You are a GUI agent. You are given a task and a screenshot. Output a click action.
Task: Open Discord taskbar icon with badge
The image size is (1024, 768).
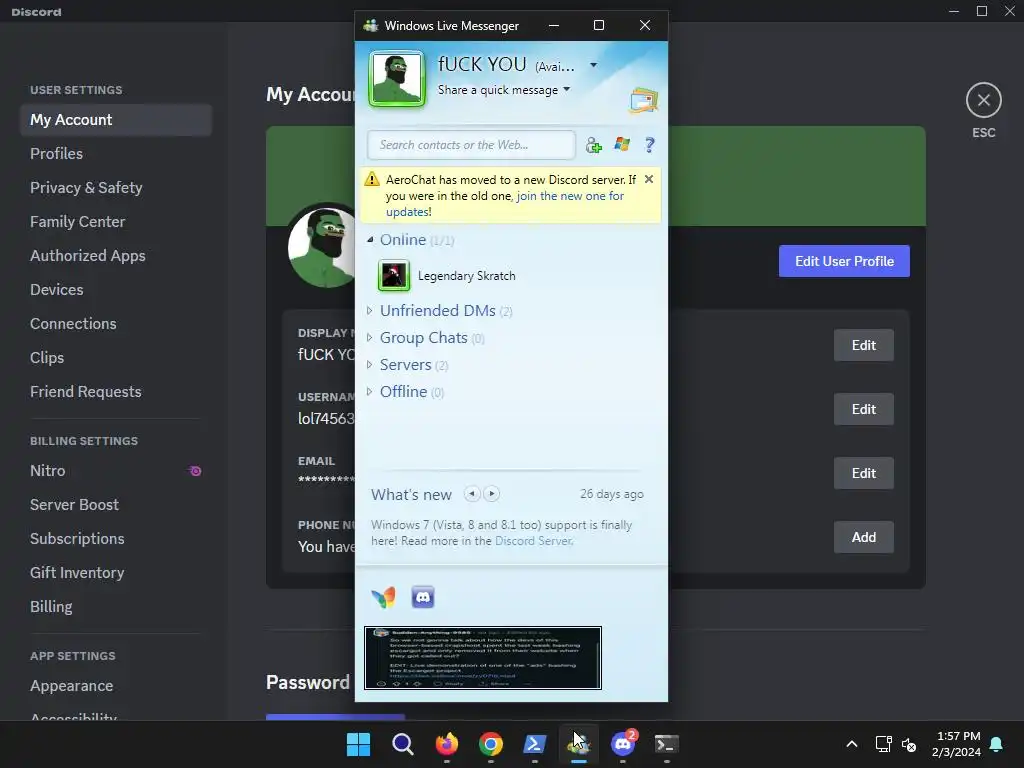(x=623, y=744)
